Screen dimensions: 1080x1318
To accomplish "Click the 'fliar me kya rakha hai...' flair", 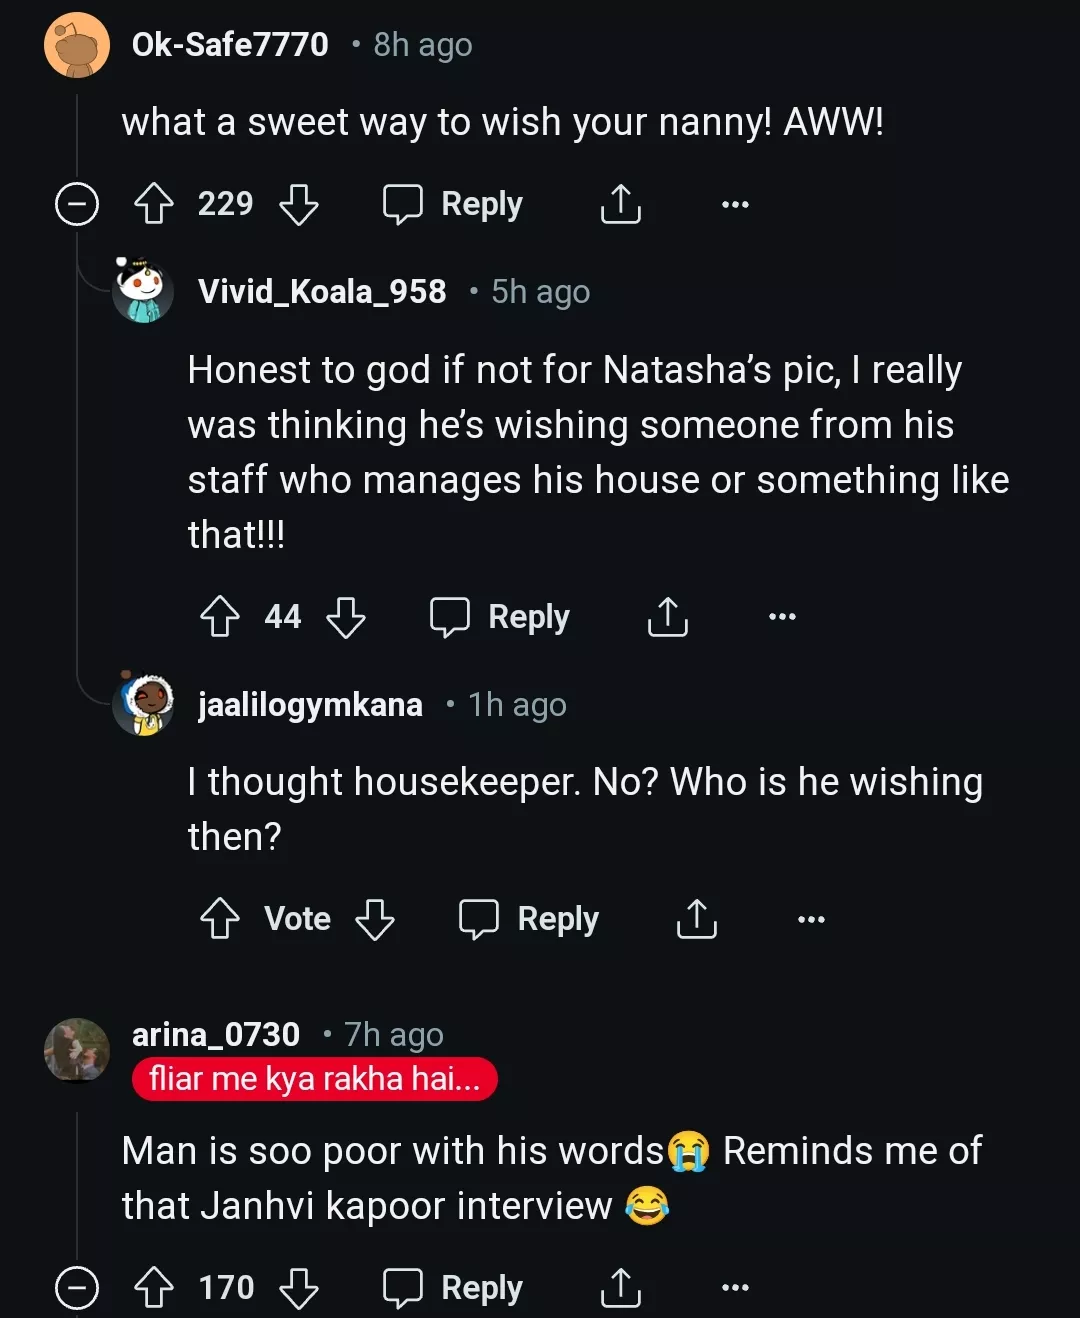I will (314, 1080).
